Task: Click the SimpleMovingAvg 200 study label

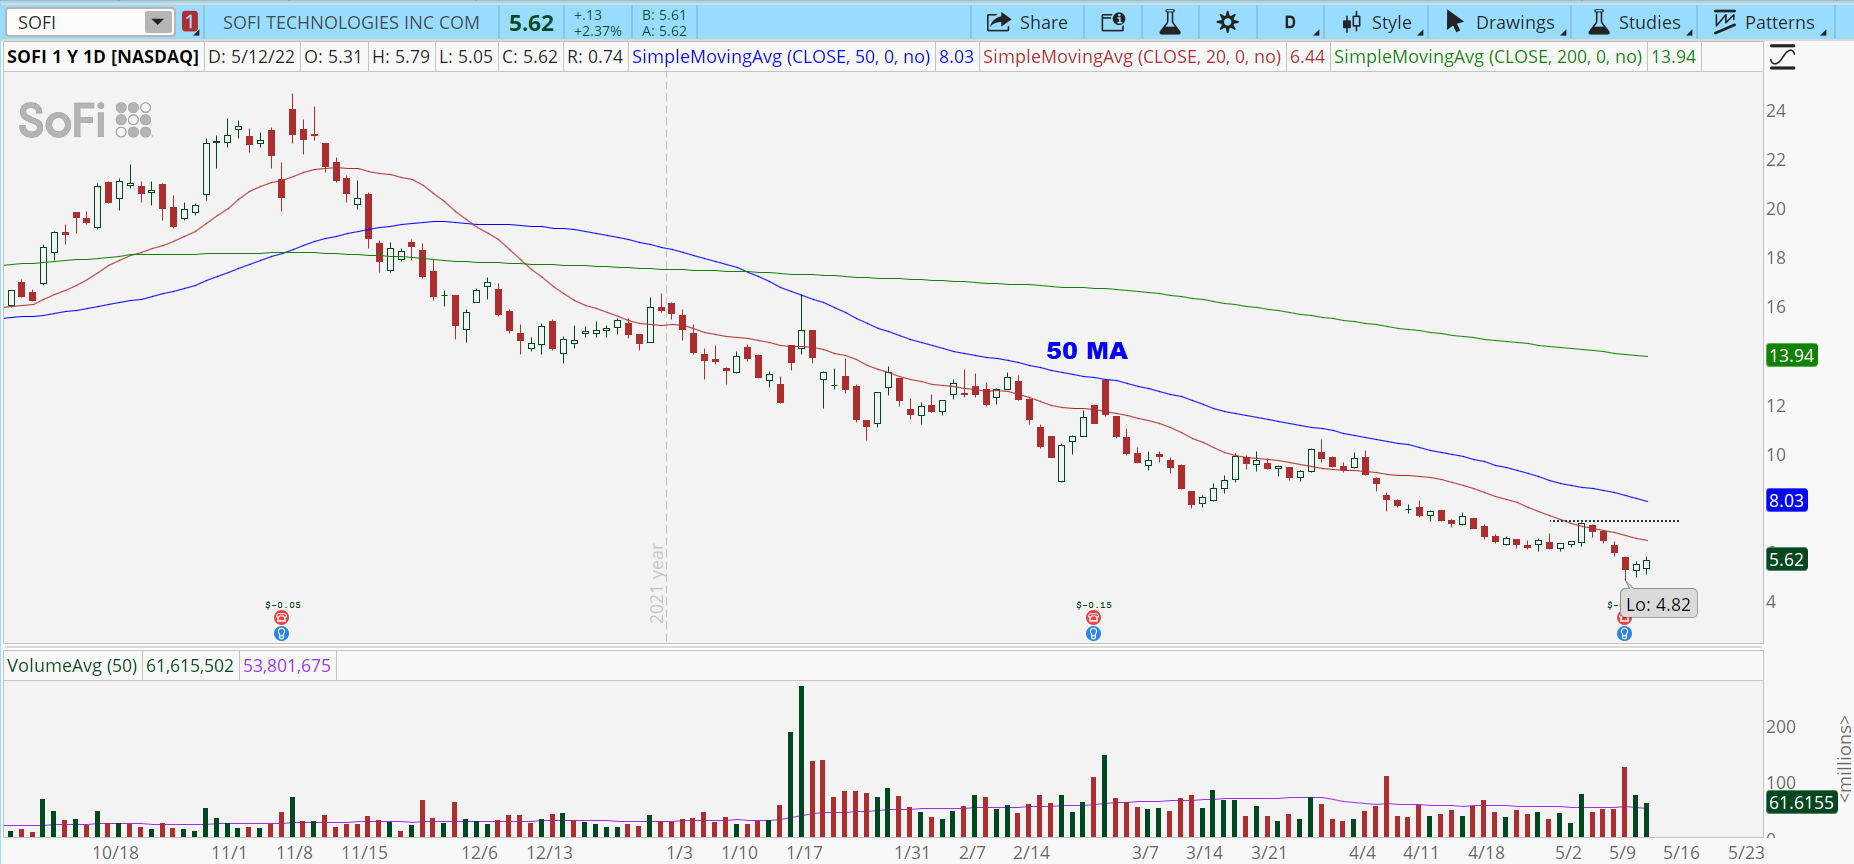Action: tap(1488, 57)
